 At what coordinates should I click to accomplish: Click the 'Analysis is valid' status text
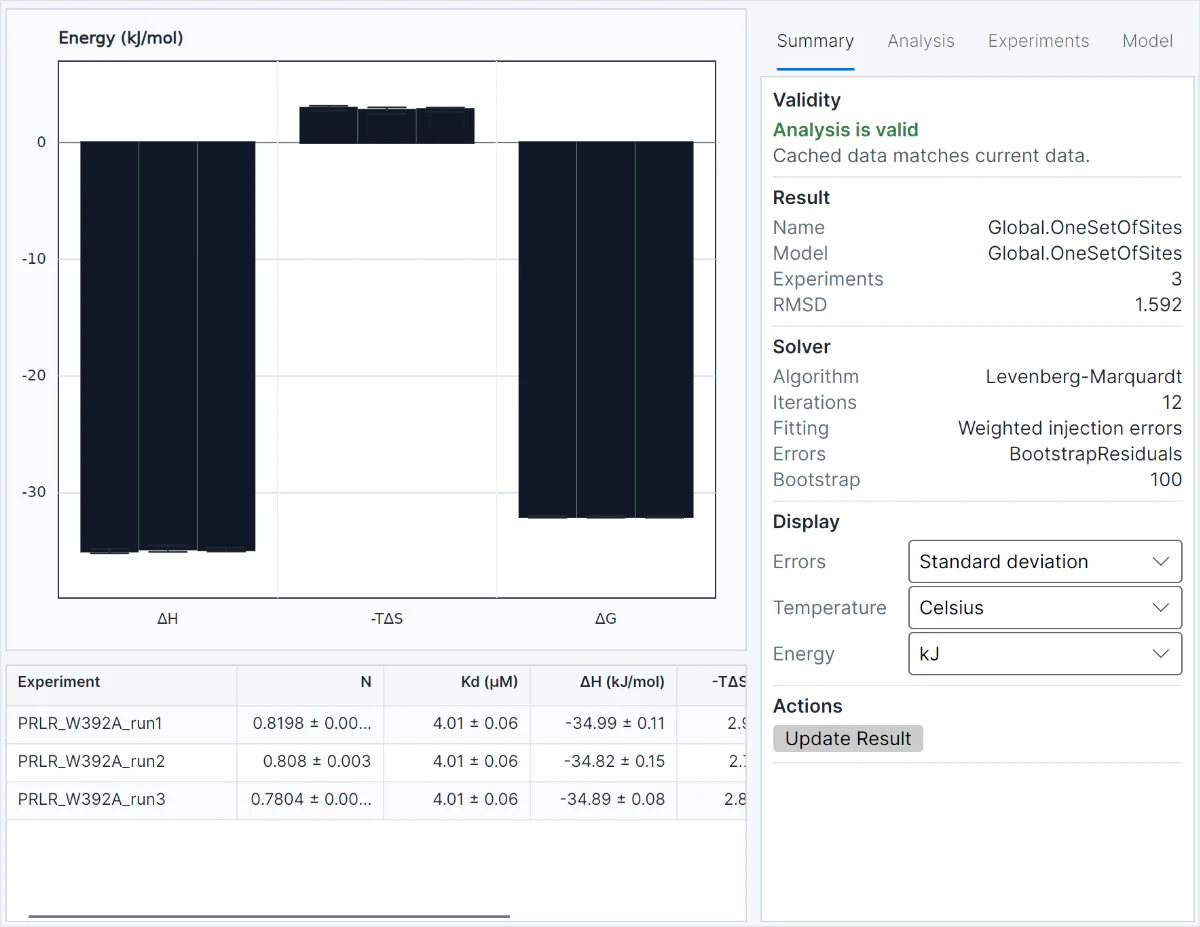pyautogui.click(x=845, y=130)
